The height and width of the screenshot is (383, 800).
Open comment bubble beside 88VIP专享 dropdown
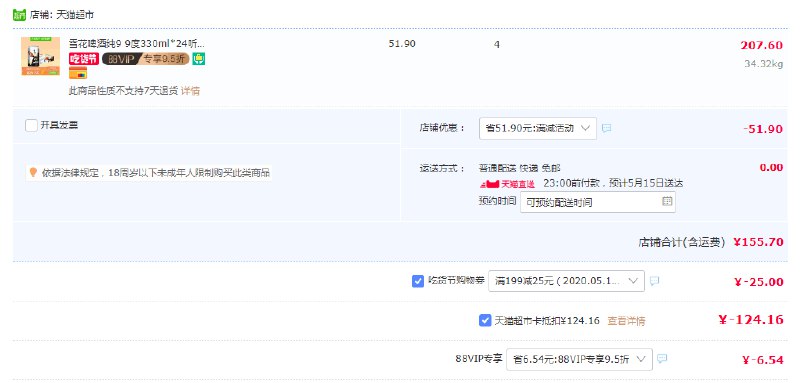point(662,359)
